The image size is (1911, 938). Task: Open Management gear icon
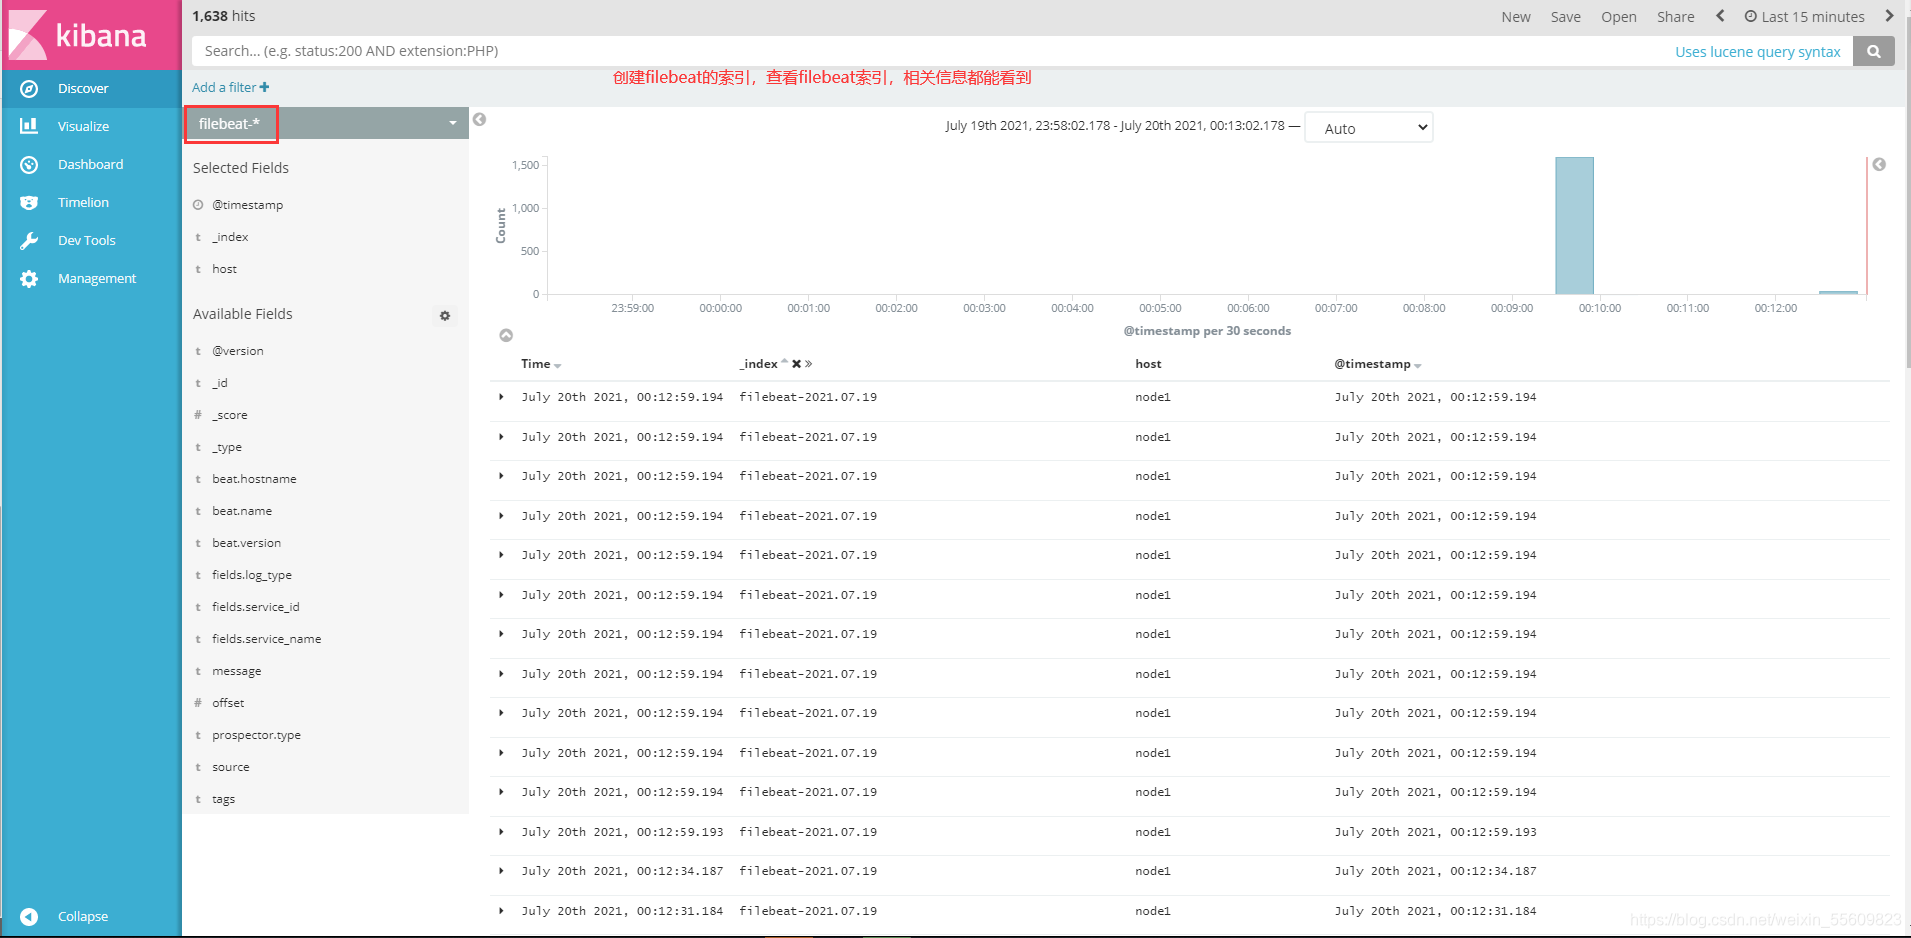pos(29,279)
